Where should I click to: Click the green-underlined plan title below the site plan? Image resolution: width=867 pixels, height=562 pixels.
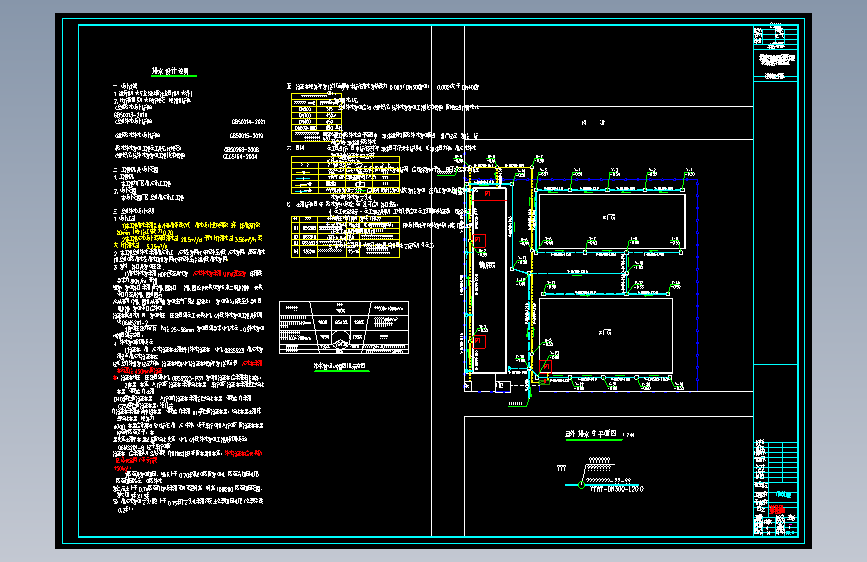pos(591,434)
